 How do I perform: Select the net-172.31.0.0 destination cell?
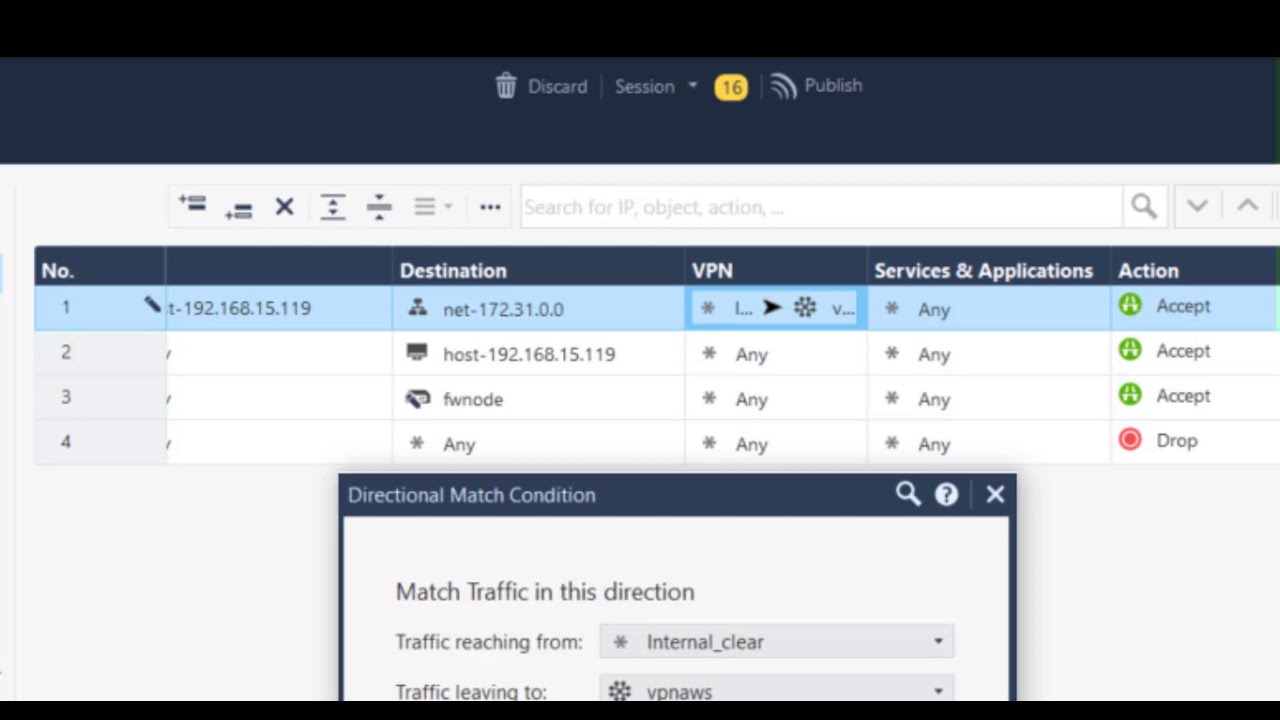click(538, 308)
